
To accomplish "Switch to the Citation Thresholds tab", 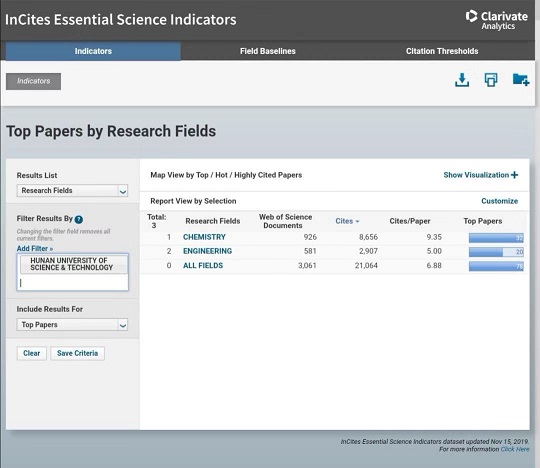I will pos(442,51).
